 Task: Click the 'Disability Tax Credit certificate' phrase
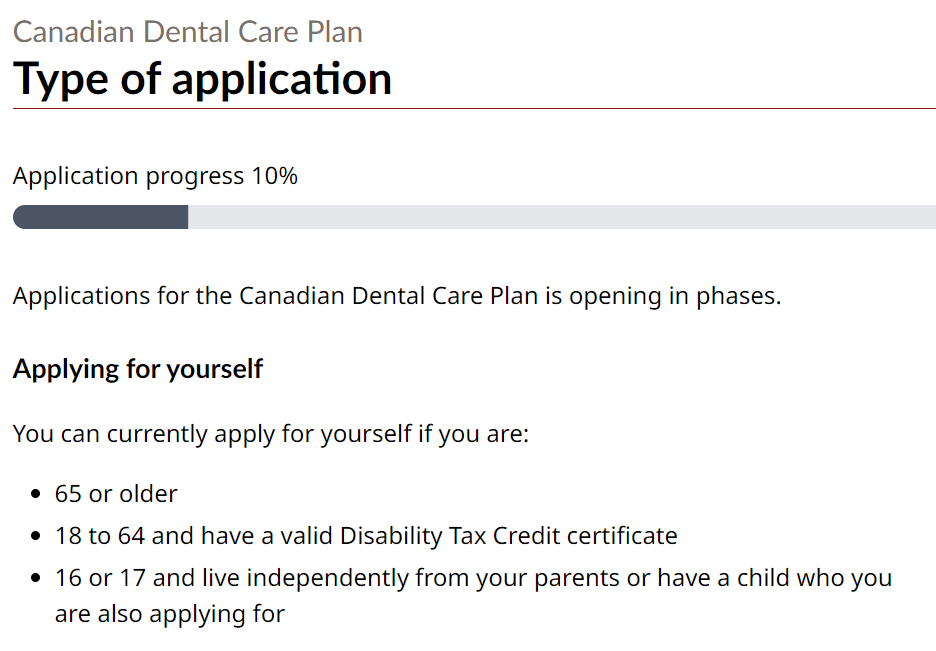click(x=508, y=536)
